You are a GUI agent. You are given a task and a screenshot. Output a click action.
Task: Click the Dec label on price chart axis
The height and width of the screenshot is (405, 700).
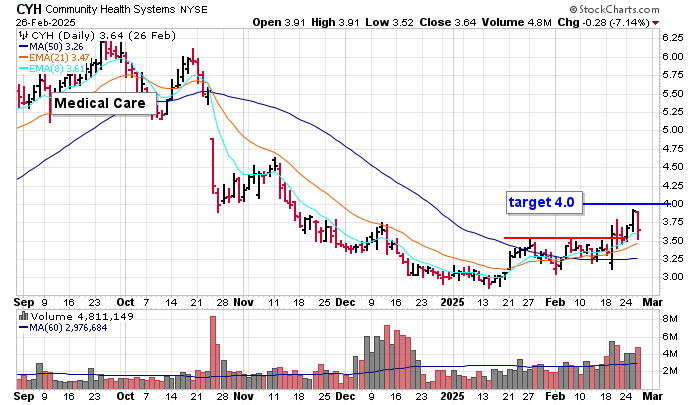click(x=346, y=302)
